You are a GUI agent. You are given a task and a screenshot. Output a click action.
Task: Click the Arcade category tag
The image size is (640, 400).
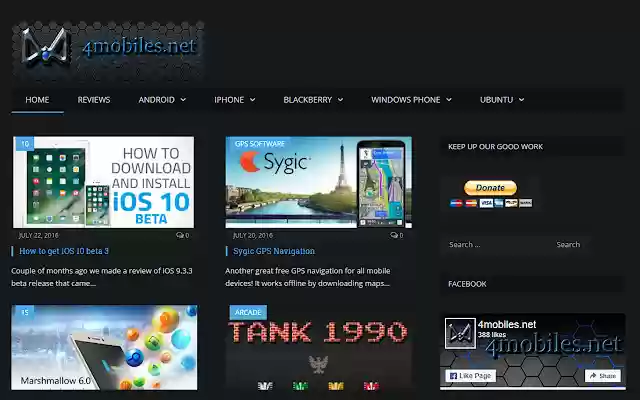(x=248, y=312)
